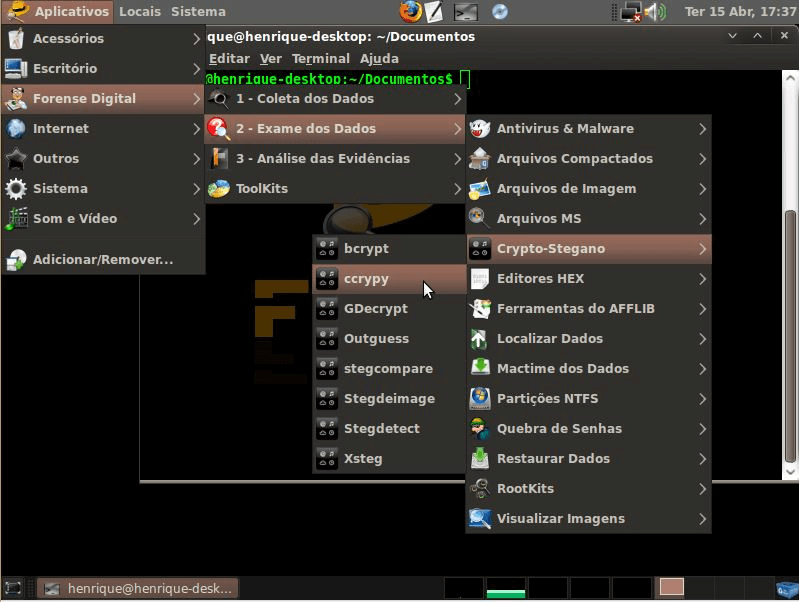This screenshot has width=799, height=602.
Task: Click the Visualizar Imagens magnifier icon
Action: tap(480, 519)
